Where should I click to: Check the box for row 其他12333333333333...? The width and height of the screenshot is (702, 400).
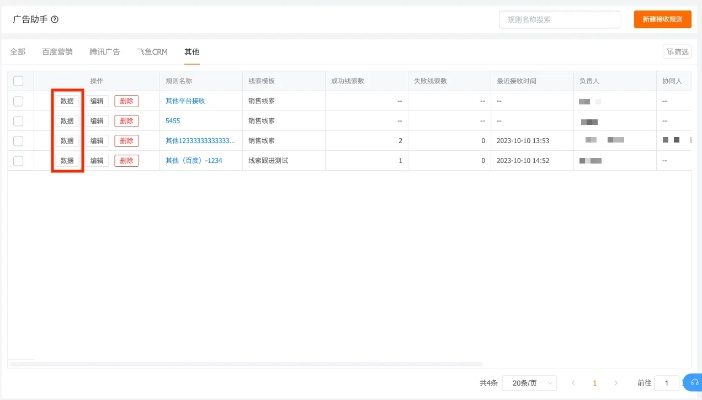click(x=18, y=141)
